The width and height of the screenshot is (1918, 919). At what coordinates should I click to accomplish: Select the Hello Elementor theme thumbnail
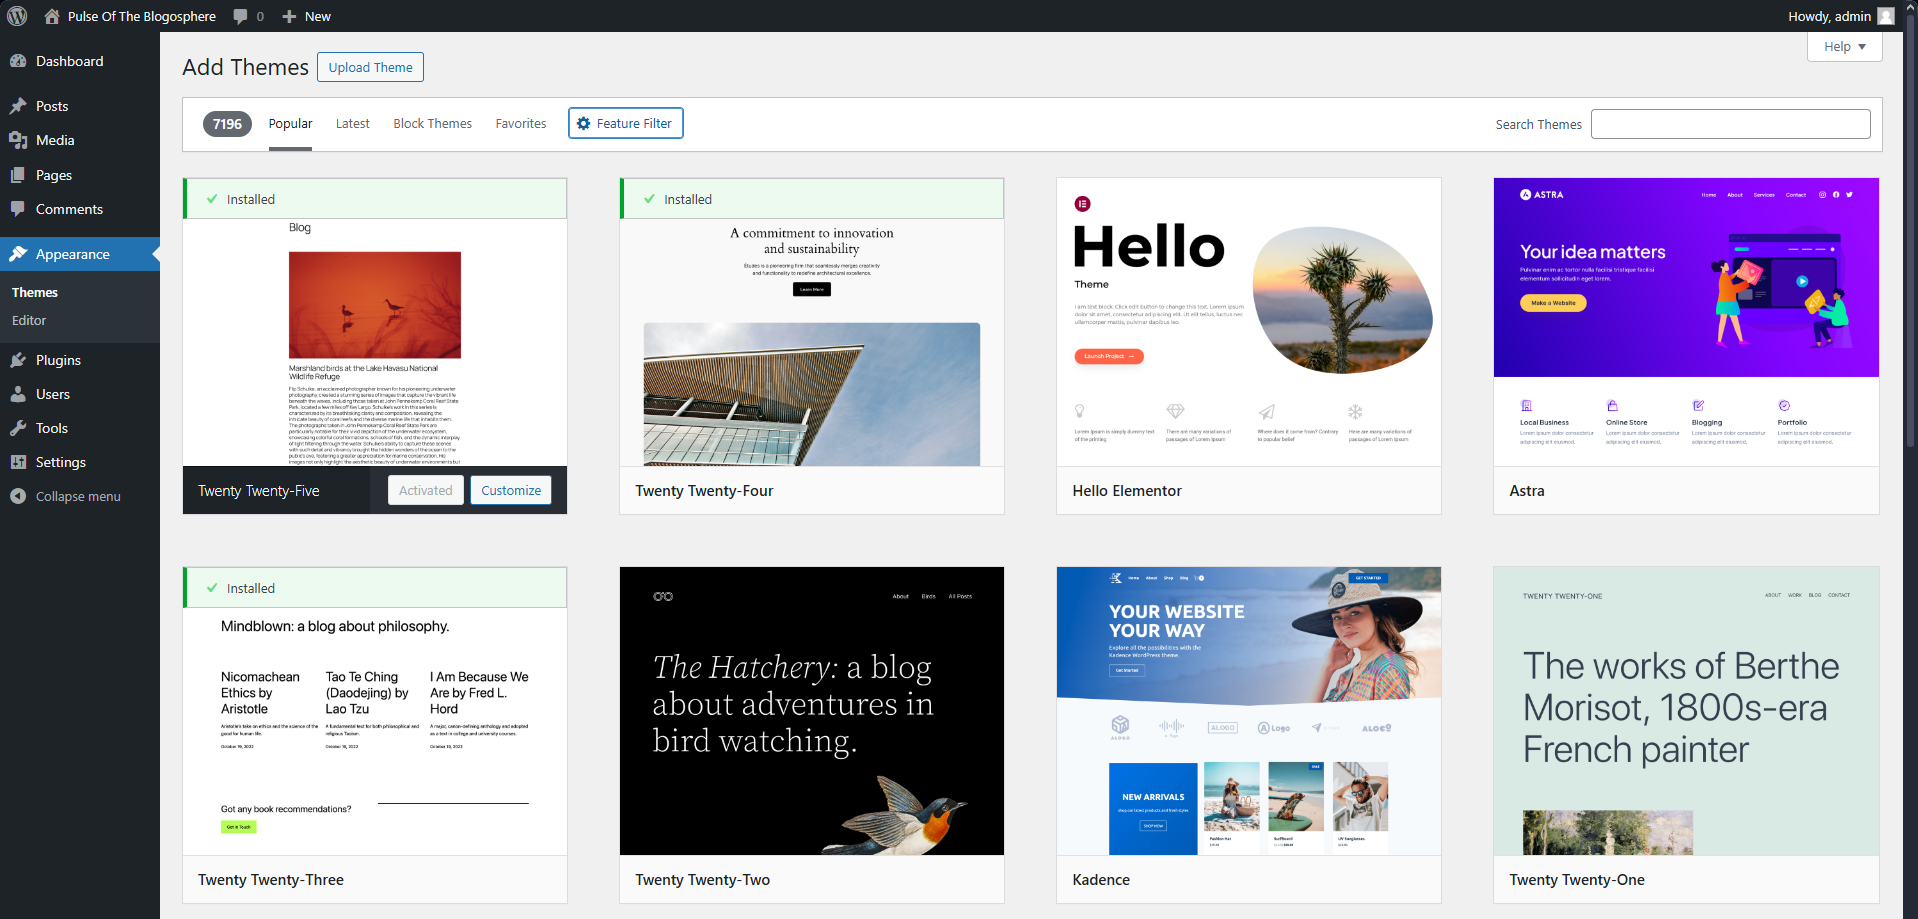click(1248, 322)
